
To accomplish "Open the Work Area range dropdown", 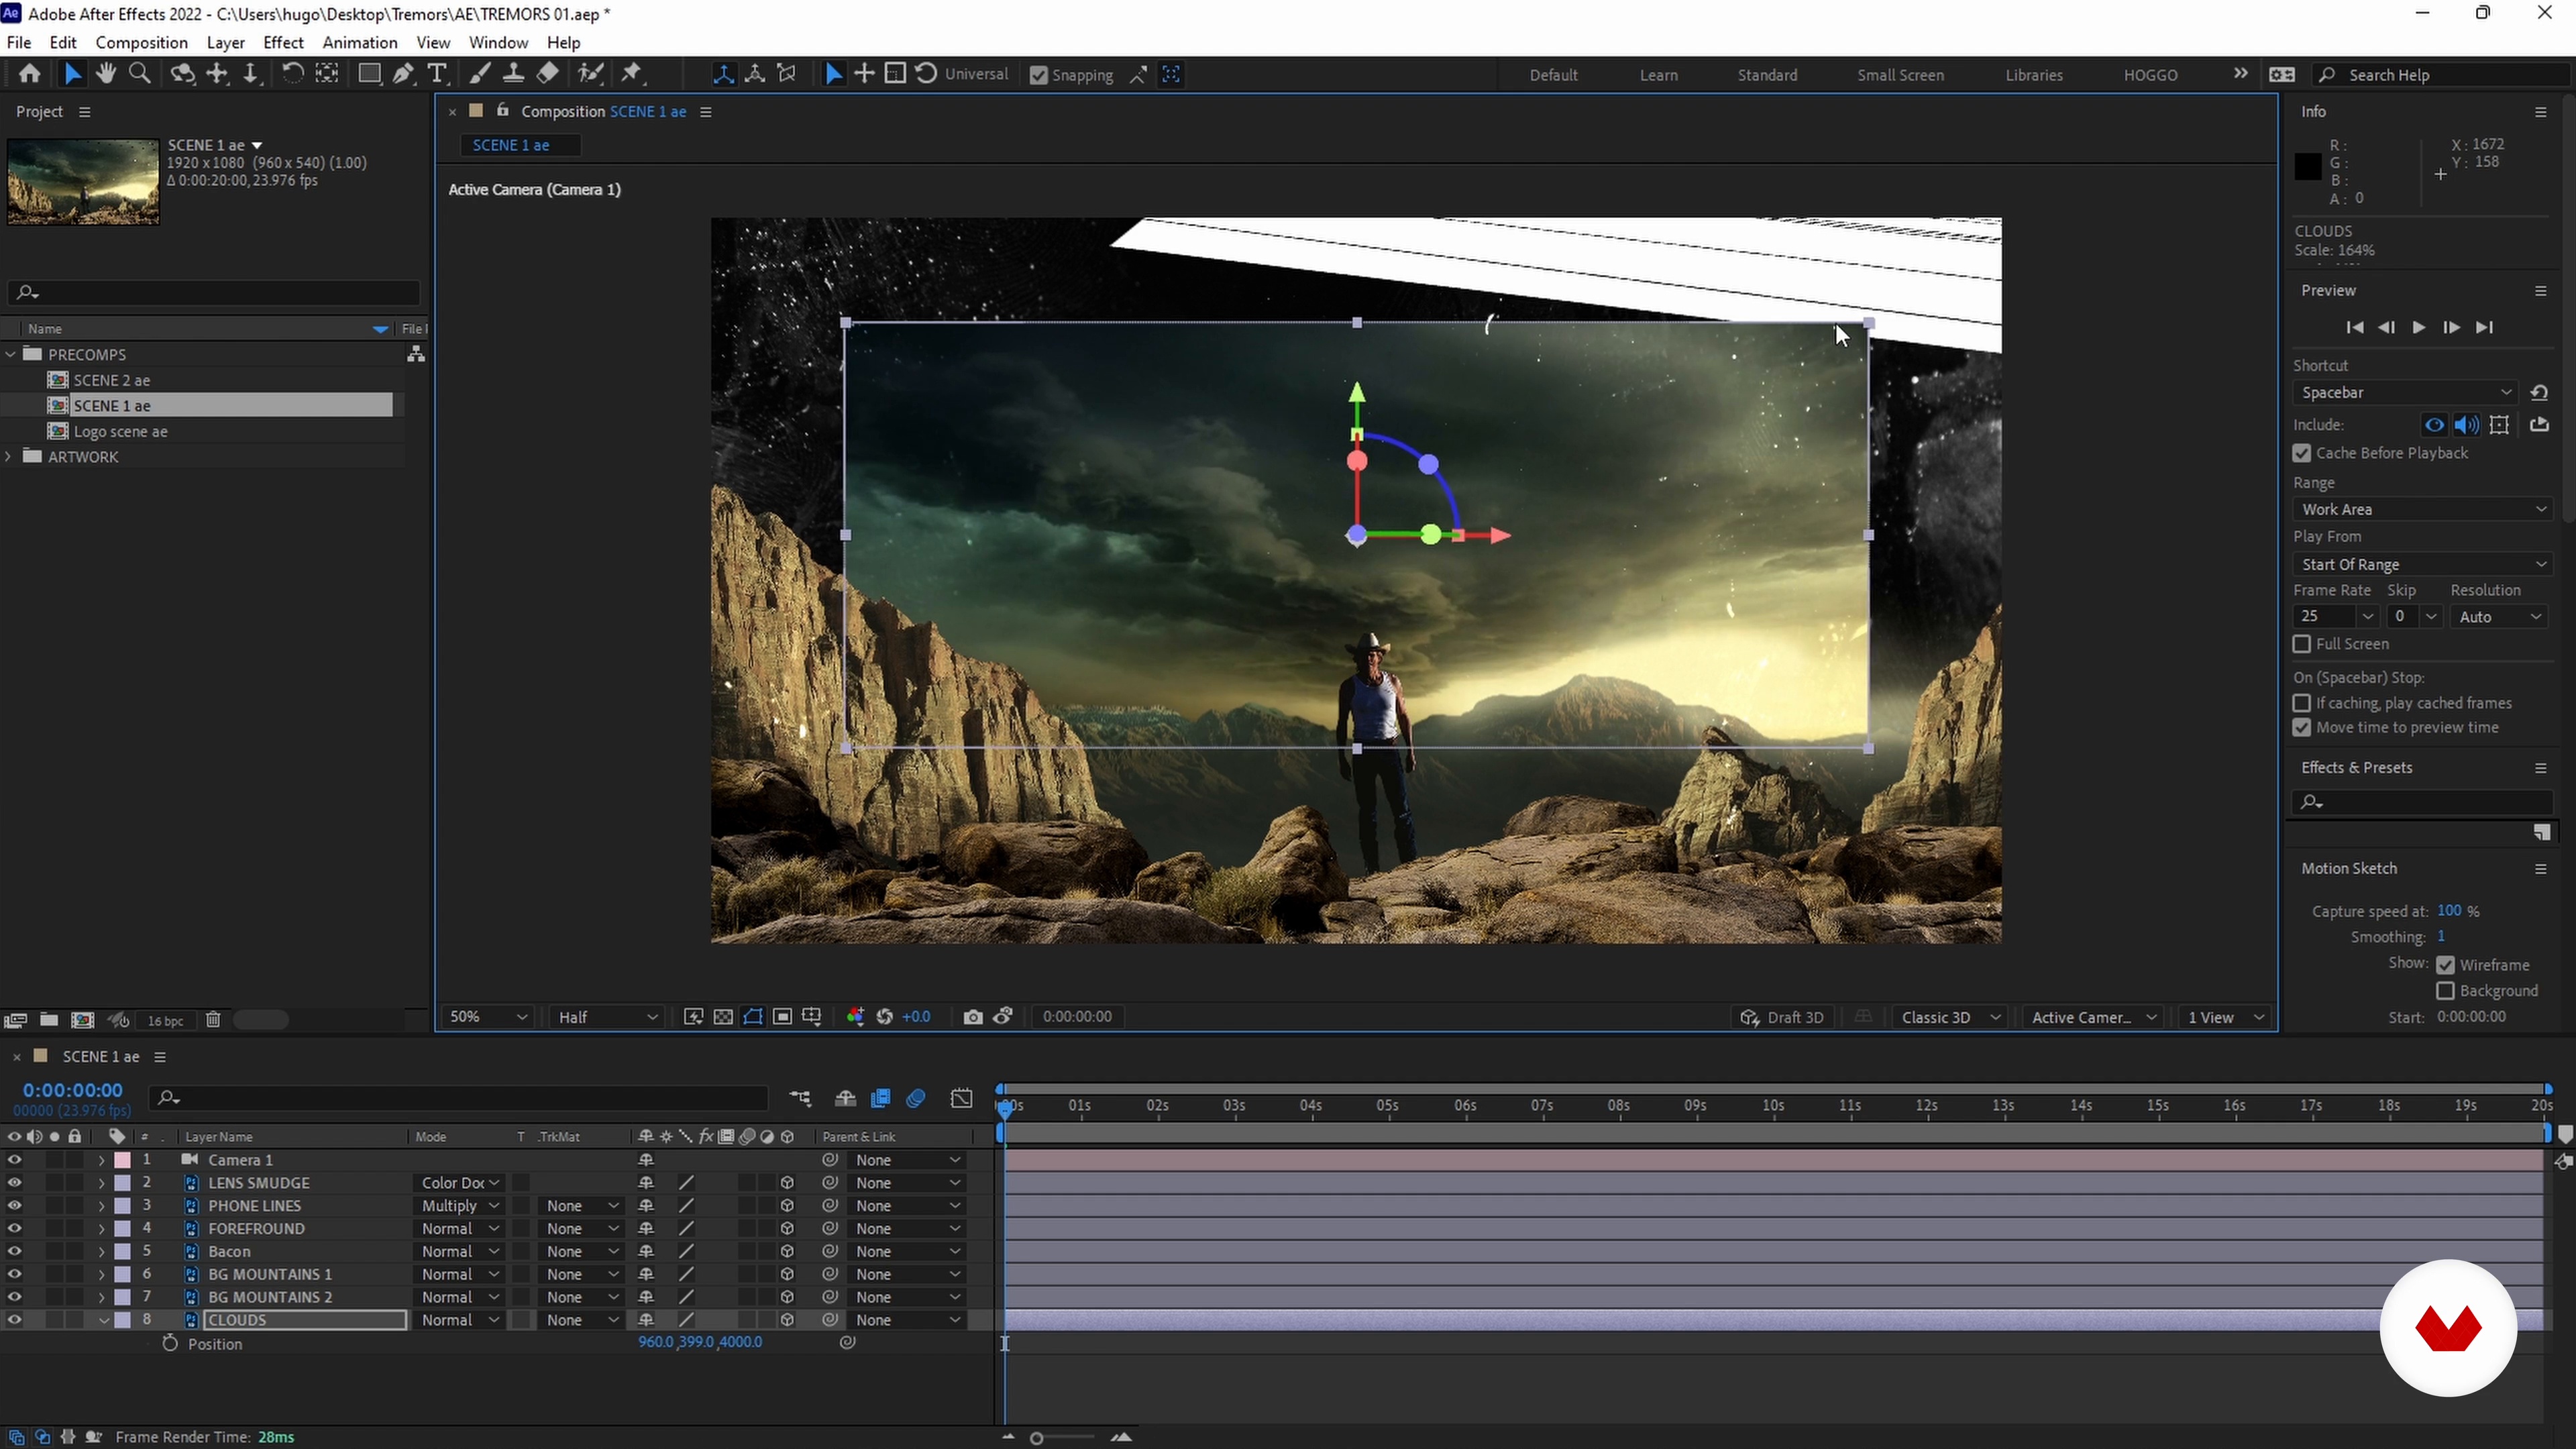I will (x=2423, y=509).
